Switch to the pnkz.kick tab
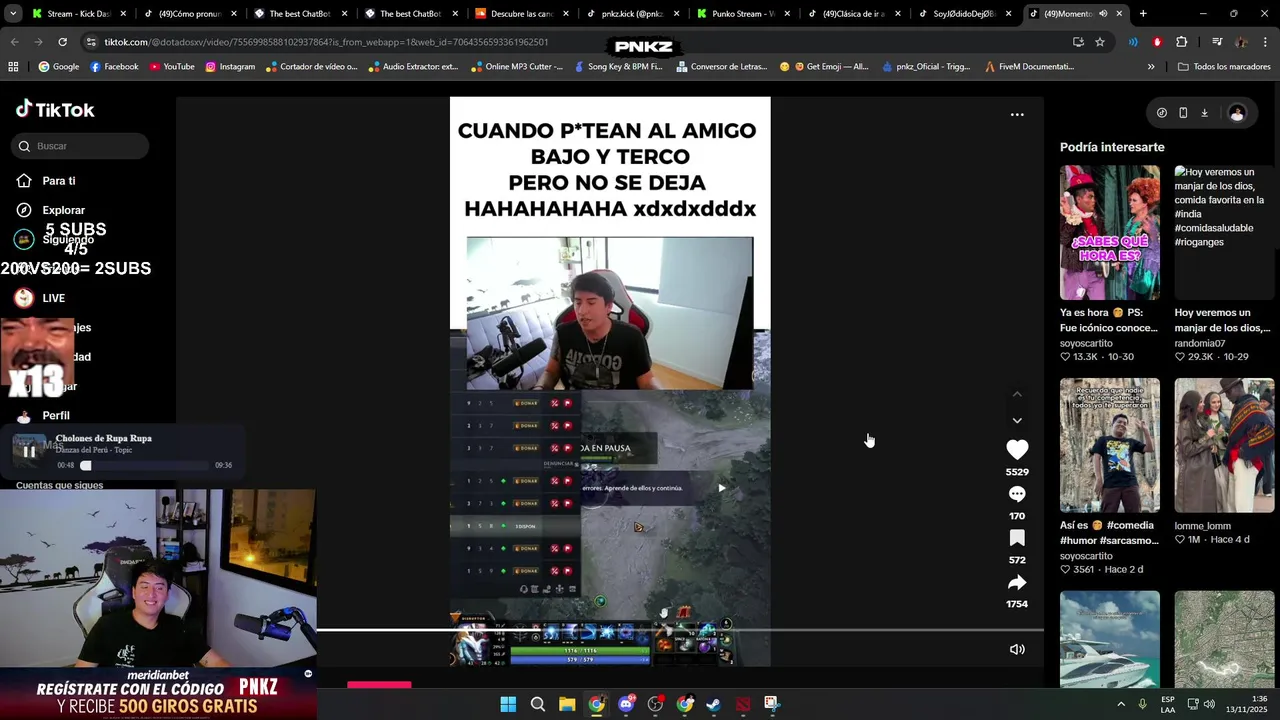This screenshot has height=720, width=1280. point(633,14)
